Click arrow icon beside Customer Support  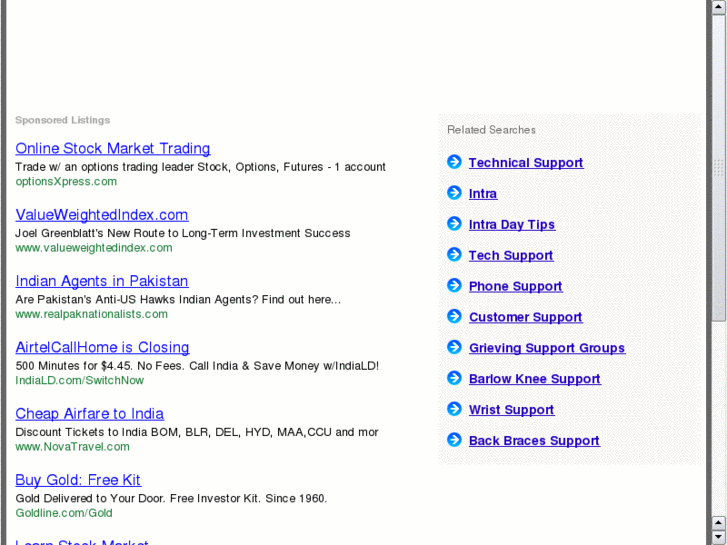click(454, 316)
